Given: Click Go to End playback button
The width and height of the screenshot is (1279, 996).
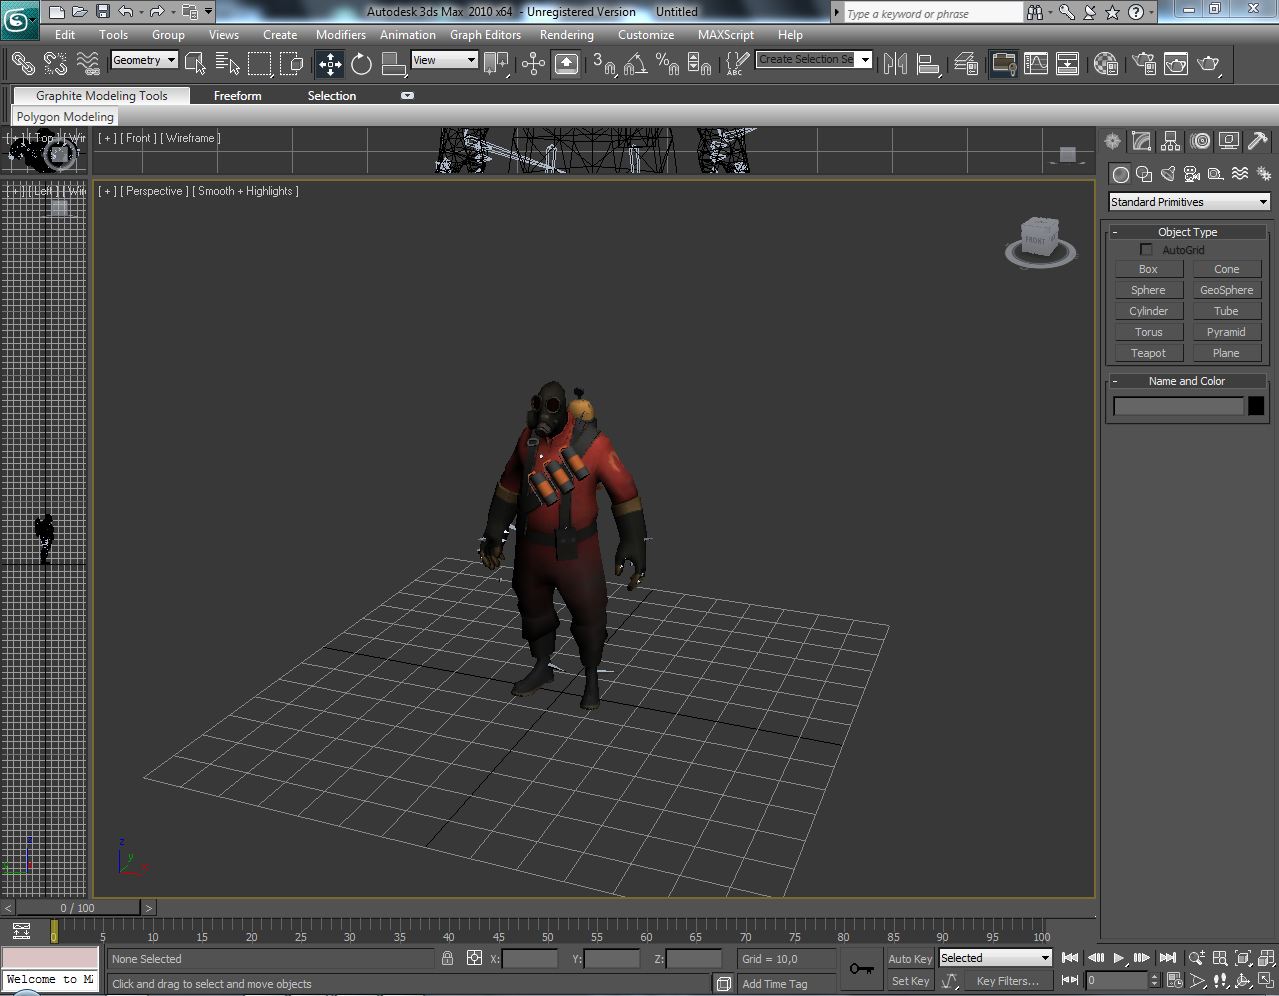Looking at the screenshot, I should coord(1167,958).
